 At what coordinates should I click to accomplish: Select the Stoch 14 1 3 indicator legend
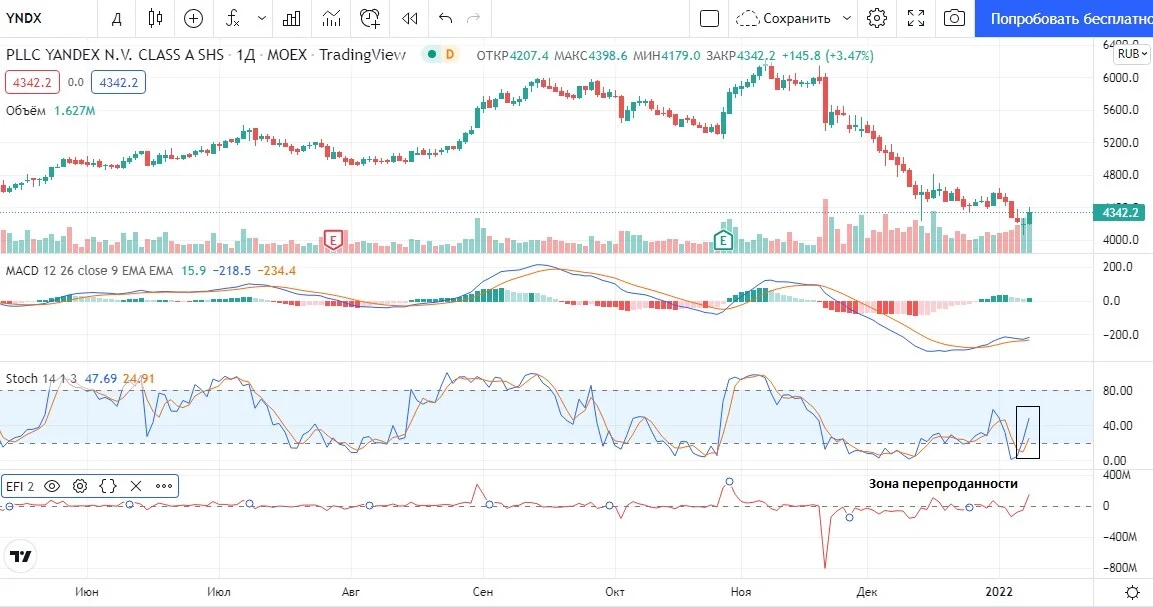point(41,378)
